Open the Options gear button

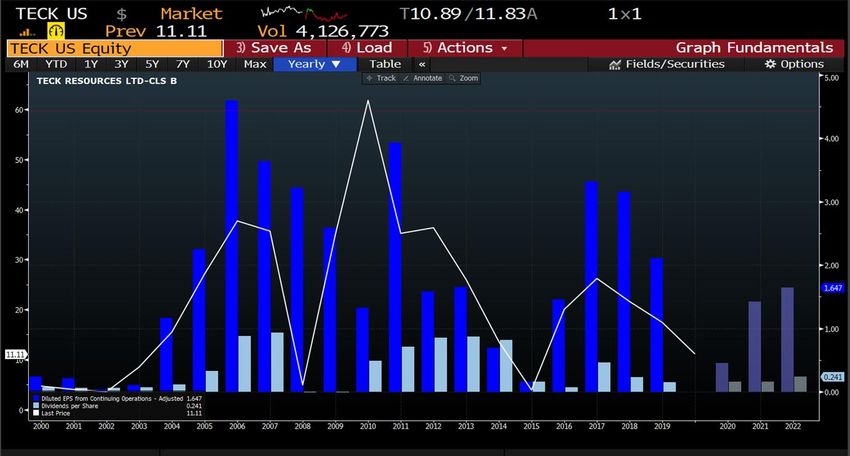794,65
